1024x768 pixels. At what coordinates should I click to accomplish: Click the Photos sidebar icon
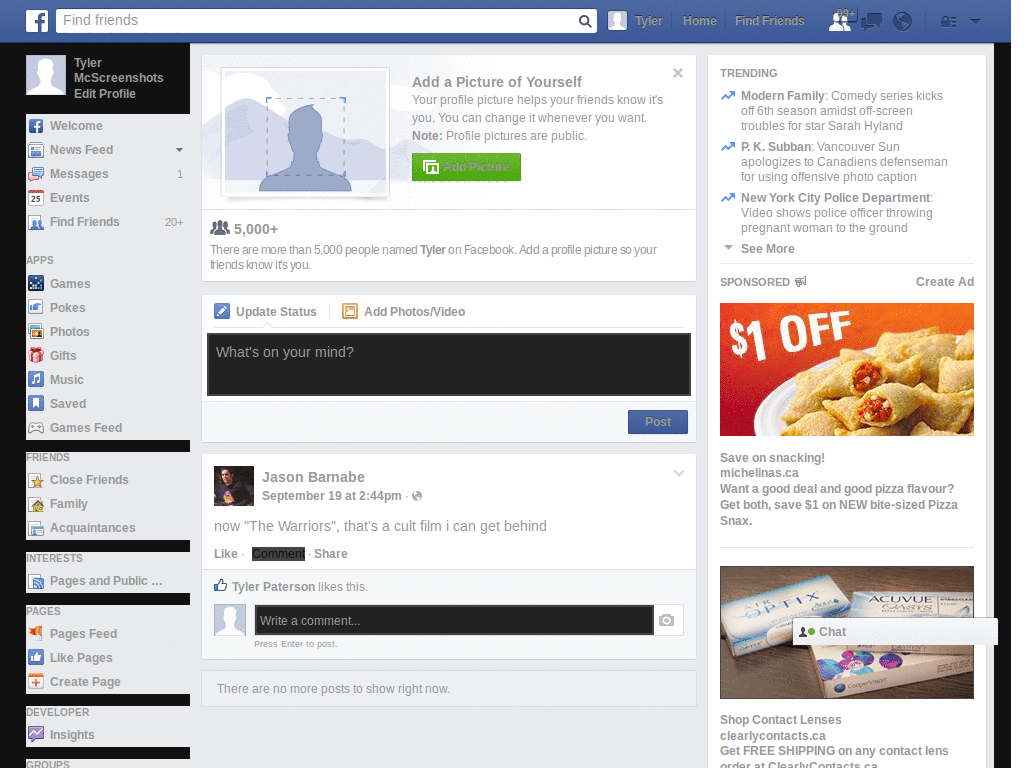36,332
